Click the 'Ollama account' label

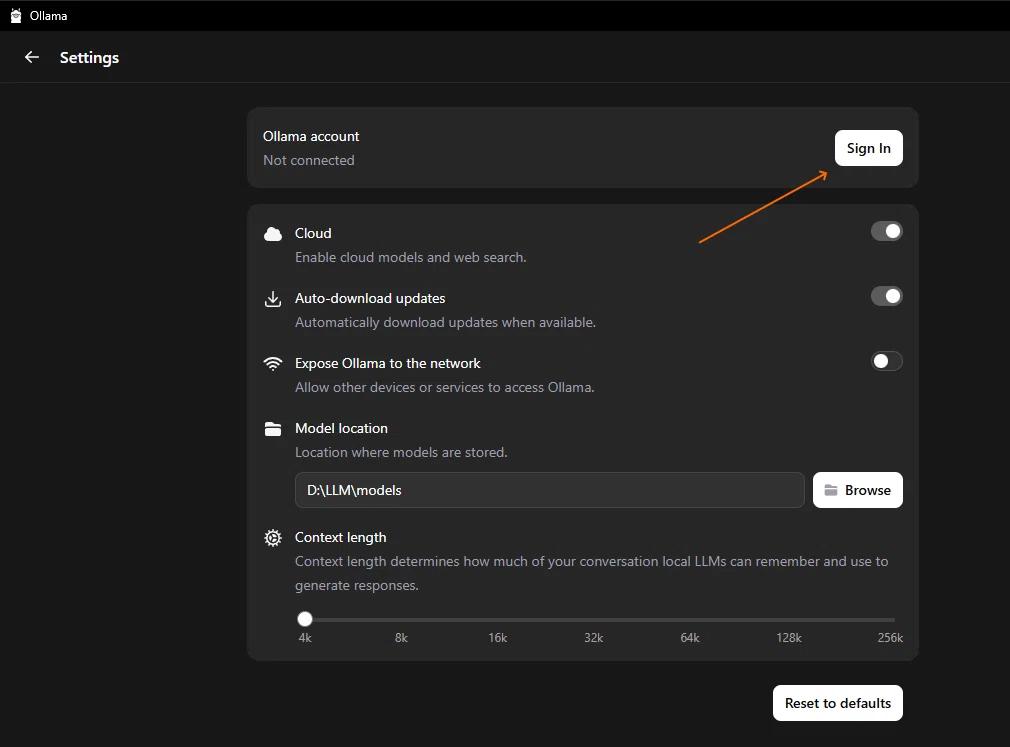311,137
